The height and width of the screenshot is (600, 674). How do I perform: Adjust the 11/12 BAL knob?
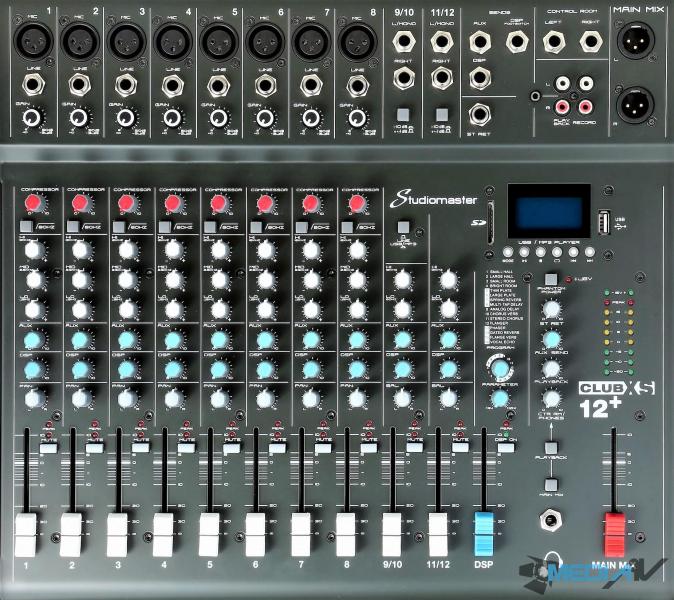point(448,398)
